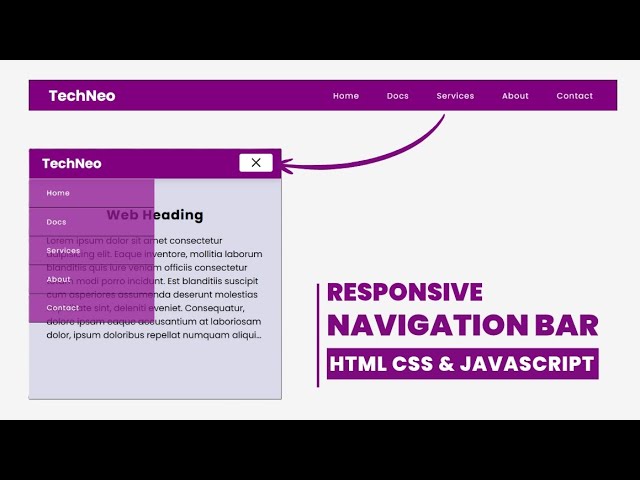The width and height of the screenshot is (640, 480).
Task: Choose About in the mobile dropdown menu
Action: (92, 279)
